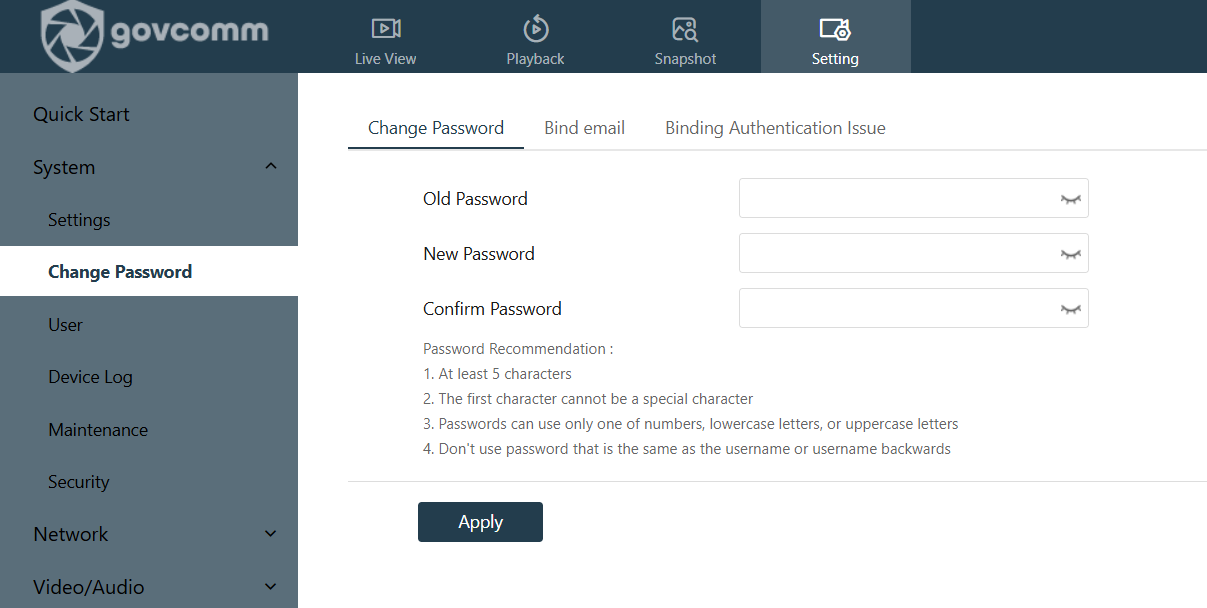Open the Snapshot search icon
This screenshot has height=608, width=1207.
[x=685, y=28]
